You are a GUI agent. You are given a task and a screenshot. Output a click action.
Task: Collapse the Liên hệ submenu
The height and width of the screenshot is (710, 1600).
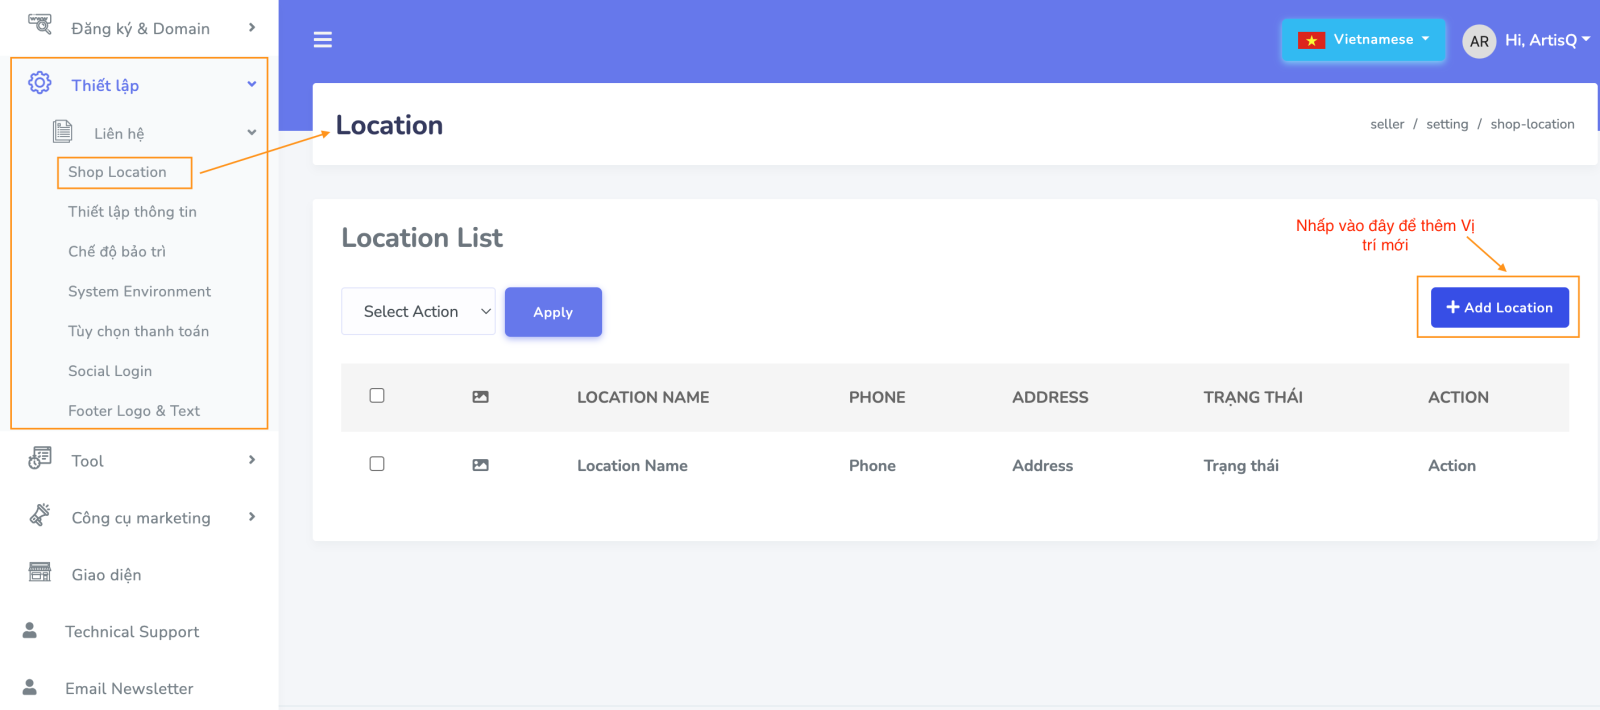pos(251,133)
